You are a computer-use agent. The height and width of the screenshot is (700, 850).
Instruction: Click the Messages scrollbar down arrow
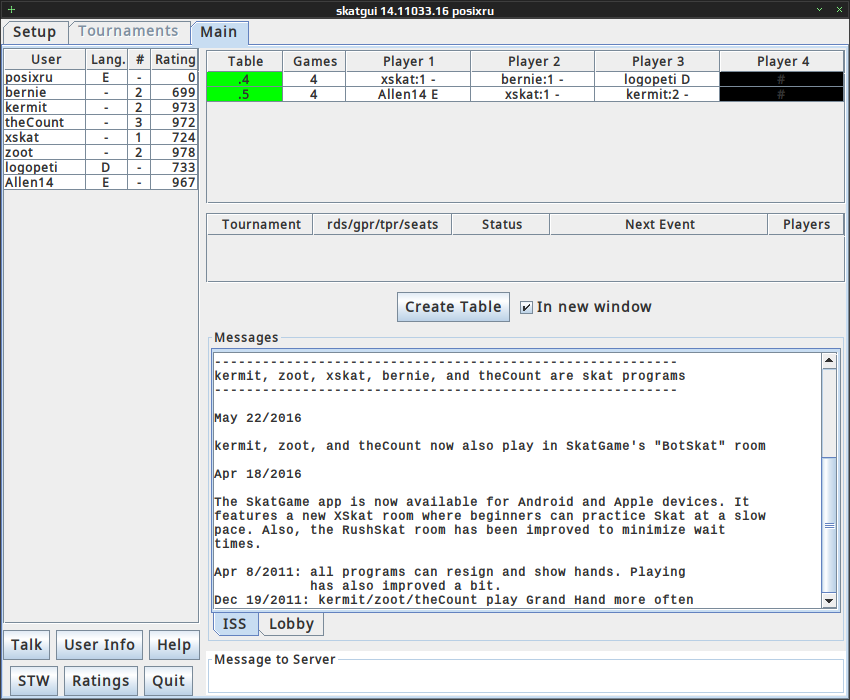click(x=829, y=600)
